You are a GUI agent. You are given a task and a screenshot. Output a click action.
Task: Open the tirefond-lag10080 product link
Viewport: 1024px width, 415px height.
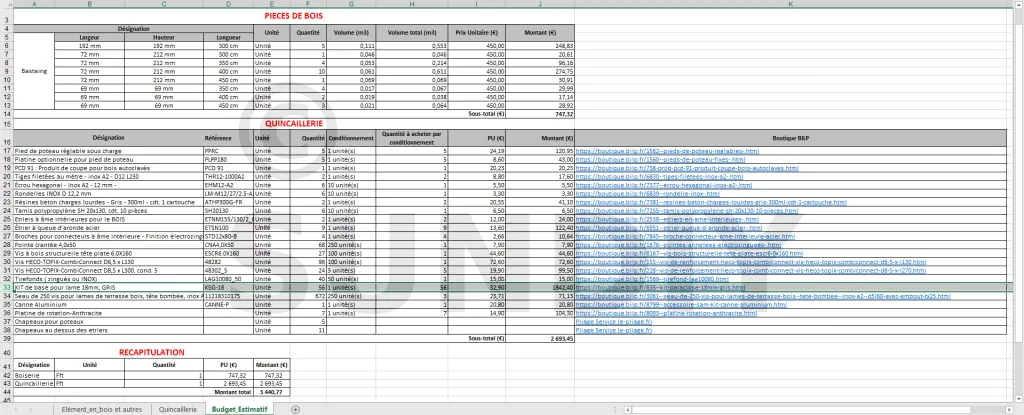point(638,277)
